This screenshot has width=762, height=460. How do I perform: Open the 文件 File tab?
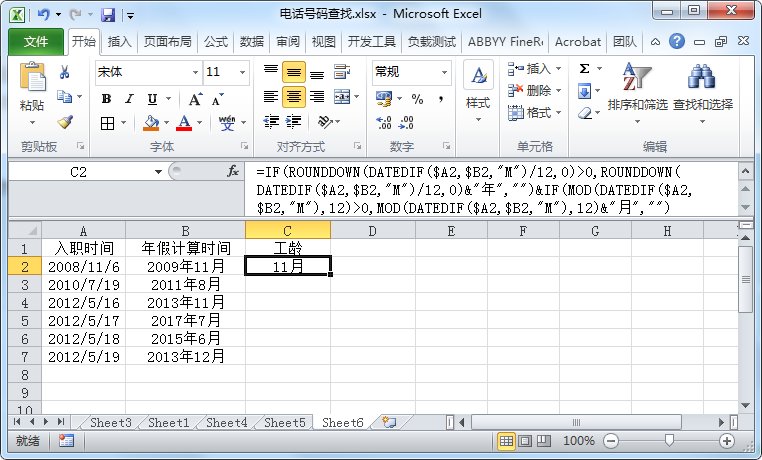coord(35,42)
